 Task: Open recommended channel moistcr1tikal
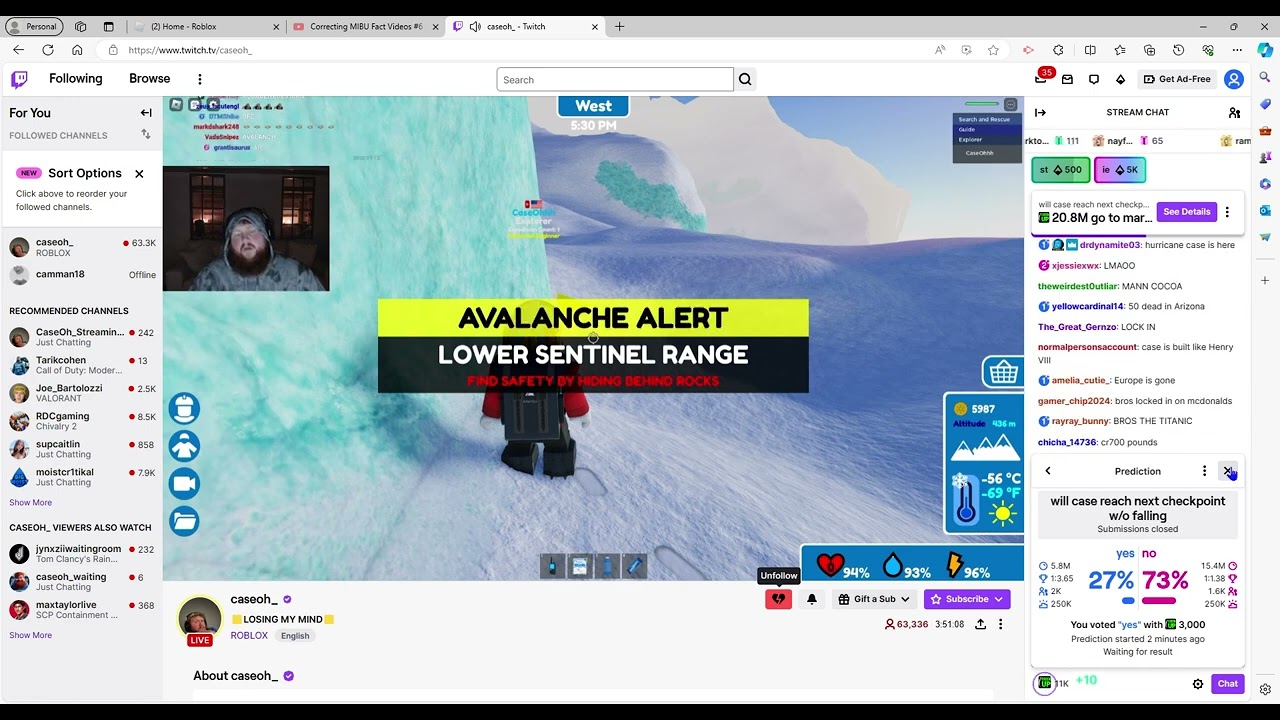[x=81, y=477]
